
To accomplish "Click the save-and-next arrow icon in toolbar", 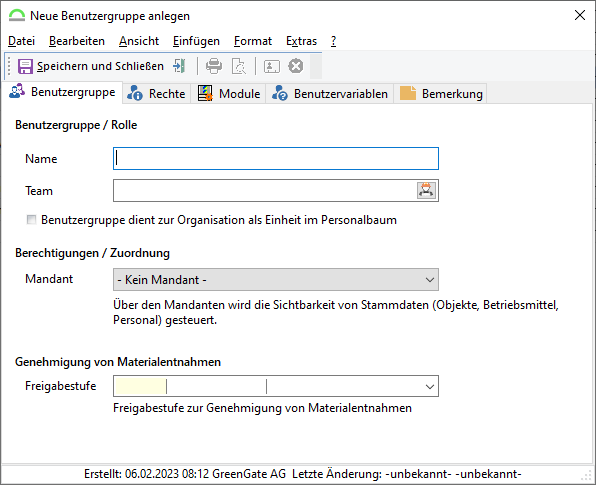I will [179, 66].
